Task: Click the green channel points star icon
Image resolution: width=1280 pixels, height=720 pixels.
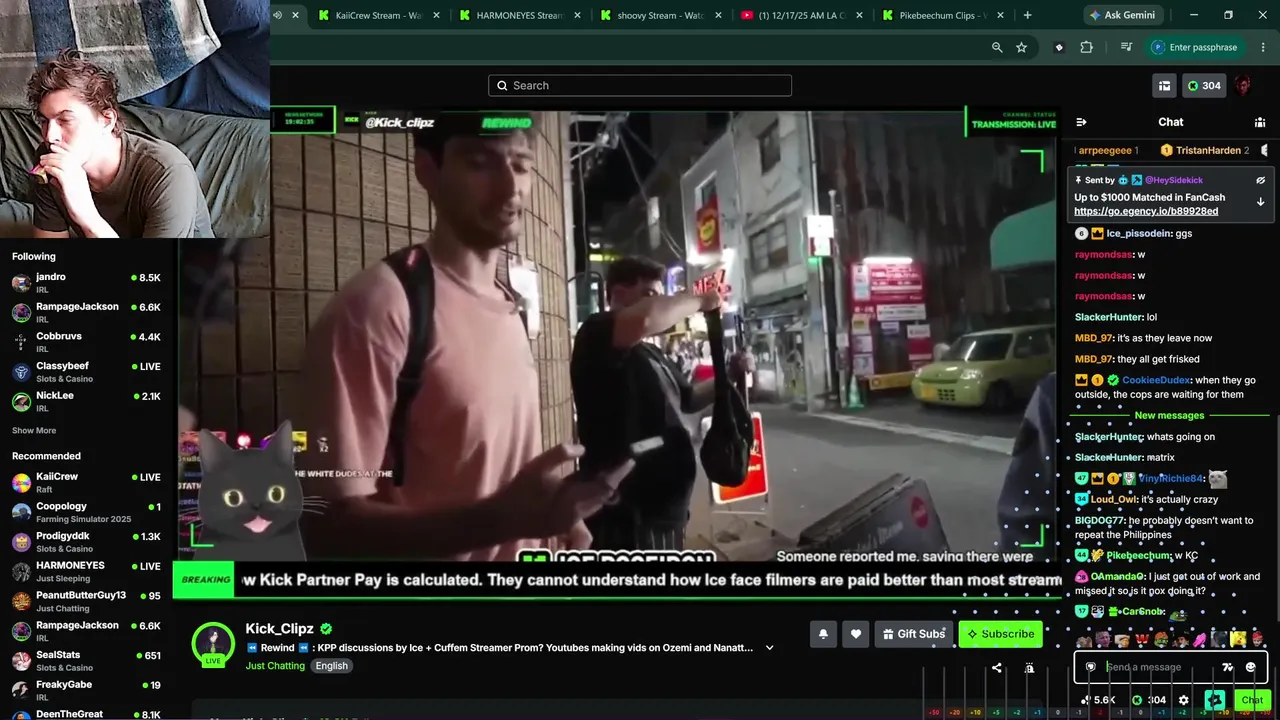Action: click(x=1215, y=700)
